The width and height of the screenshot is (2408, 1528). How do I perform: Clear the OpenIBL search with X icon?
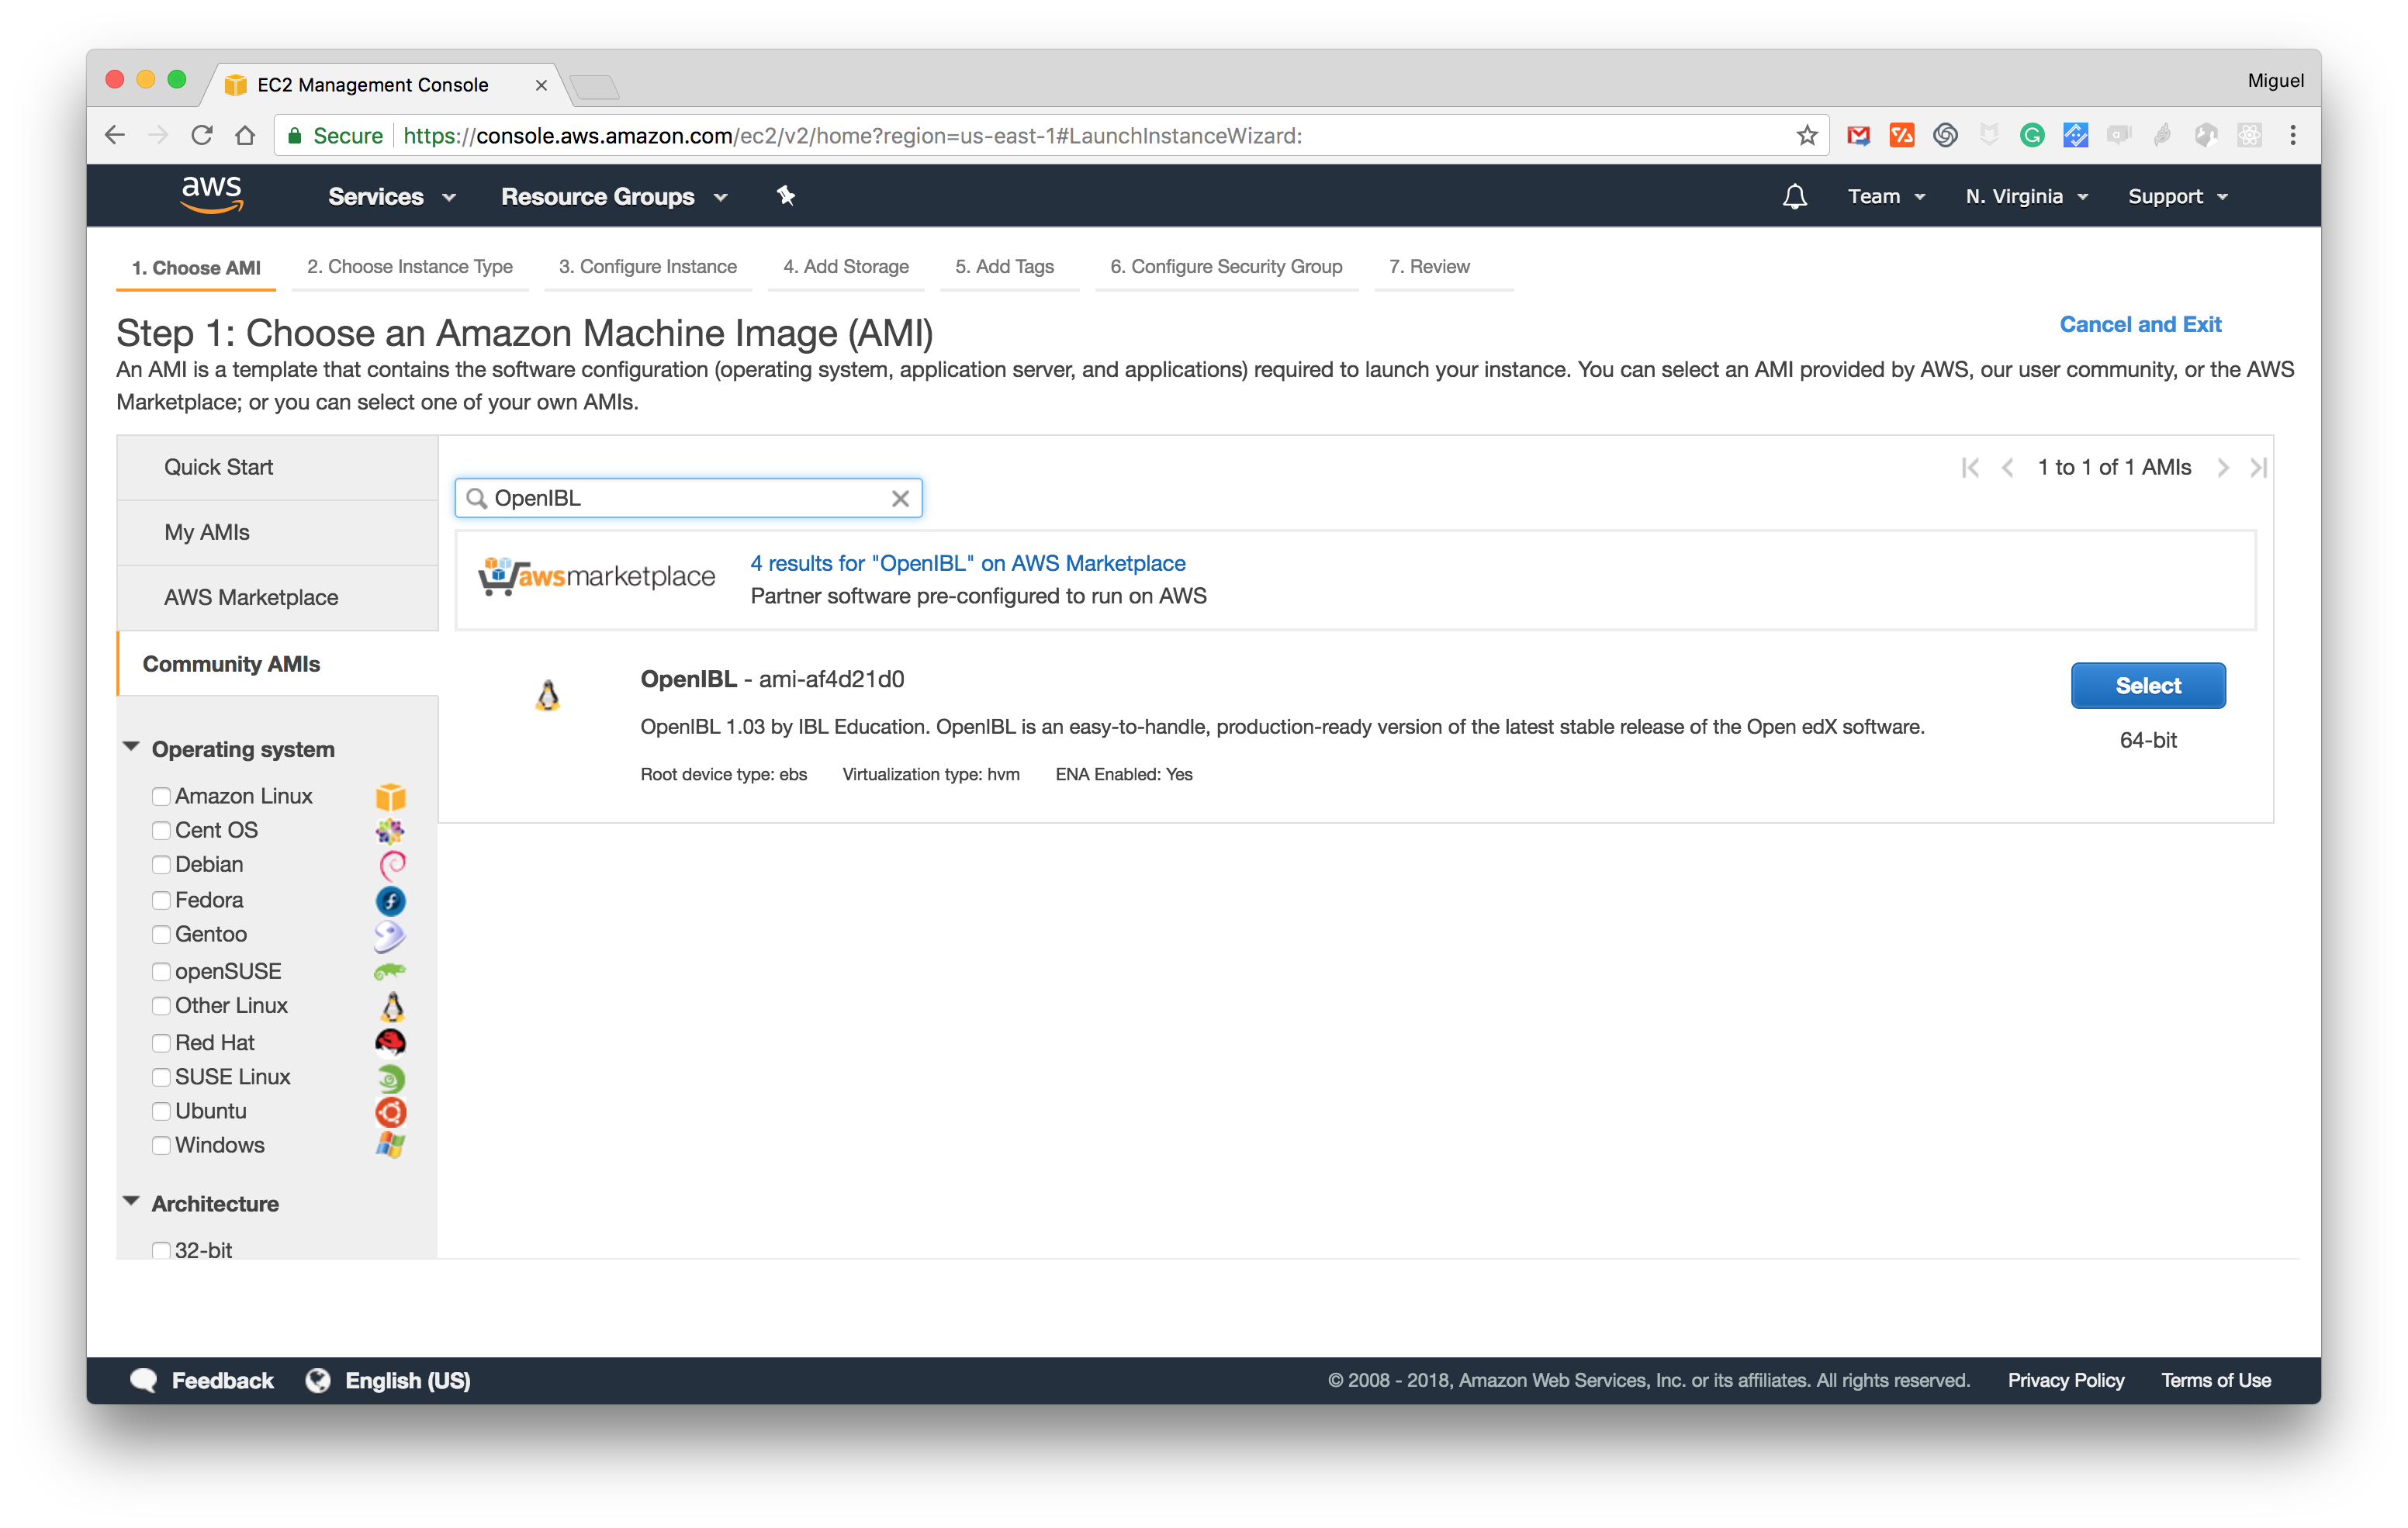click(x=900, y=498)
